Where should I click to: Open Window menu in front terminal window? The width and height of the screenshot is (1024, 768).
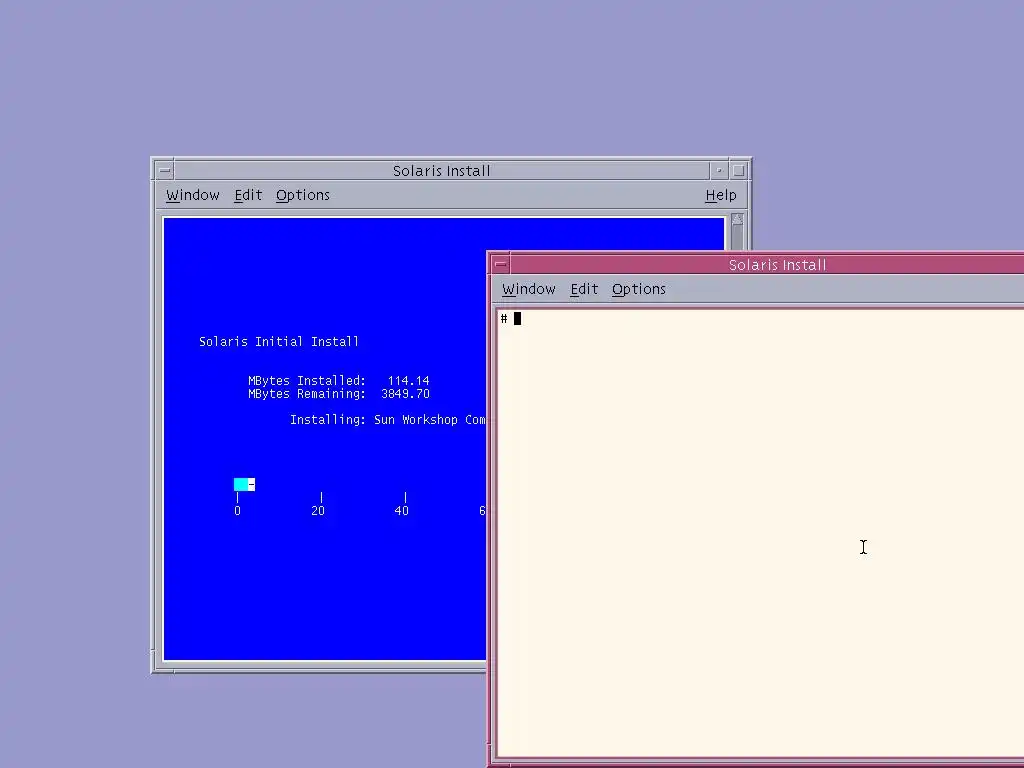[528, 289]
